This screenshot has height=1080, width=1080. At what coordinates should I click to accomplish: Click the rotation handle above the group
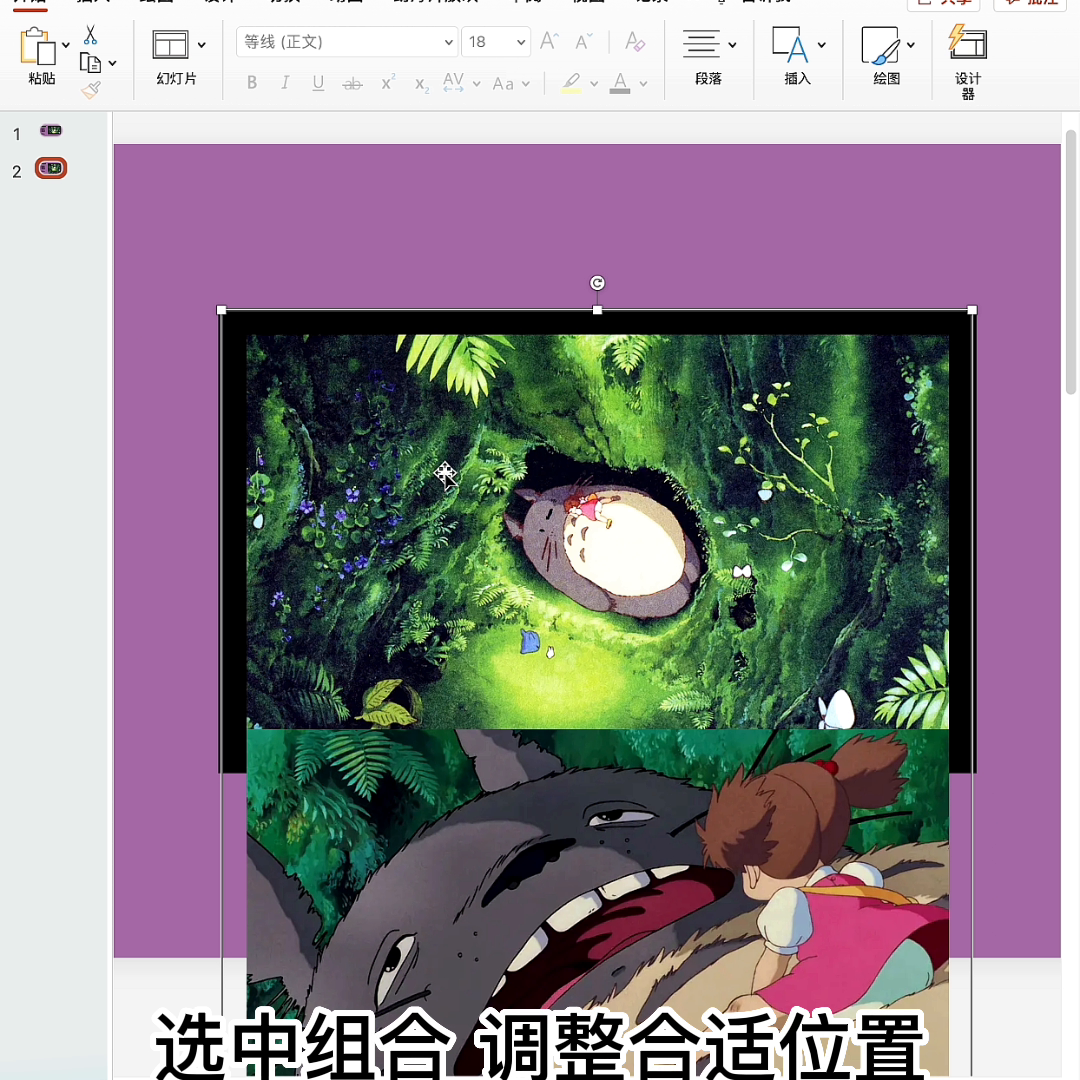pos(597,283)
